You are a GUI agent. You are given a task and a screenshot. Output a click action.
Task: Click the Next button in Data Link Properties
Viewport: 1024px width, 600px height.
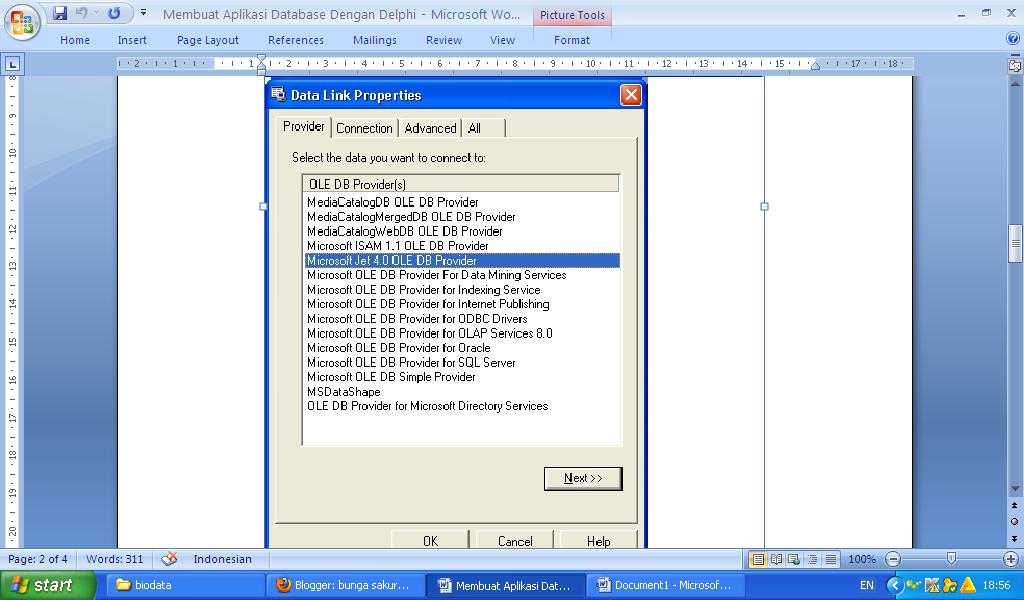point(583,478)
